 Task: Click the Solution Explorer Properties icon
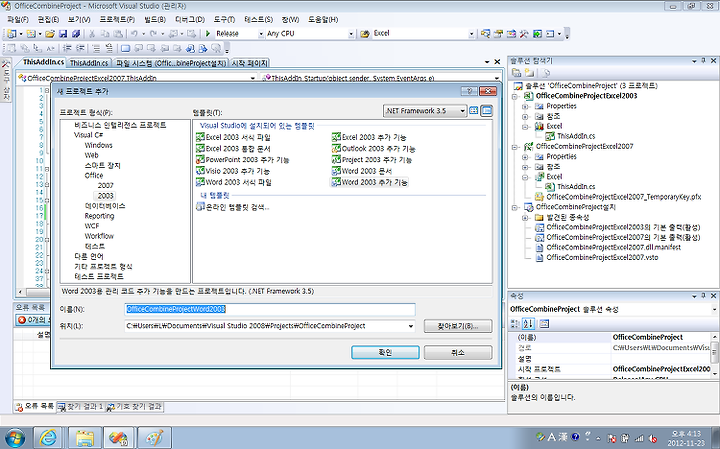point(516,73)
